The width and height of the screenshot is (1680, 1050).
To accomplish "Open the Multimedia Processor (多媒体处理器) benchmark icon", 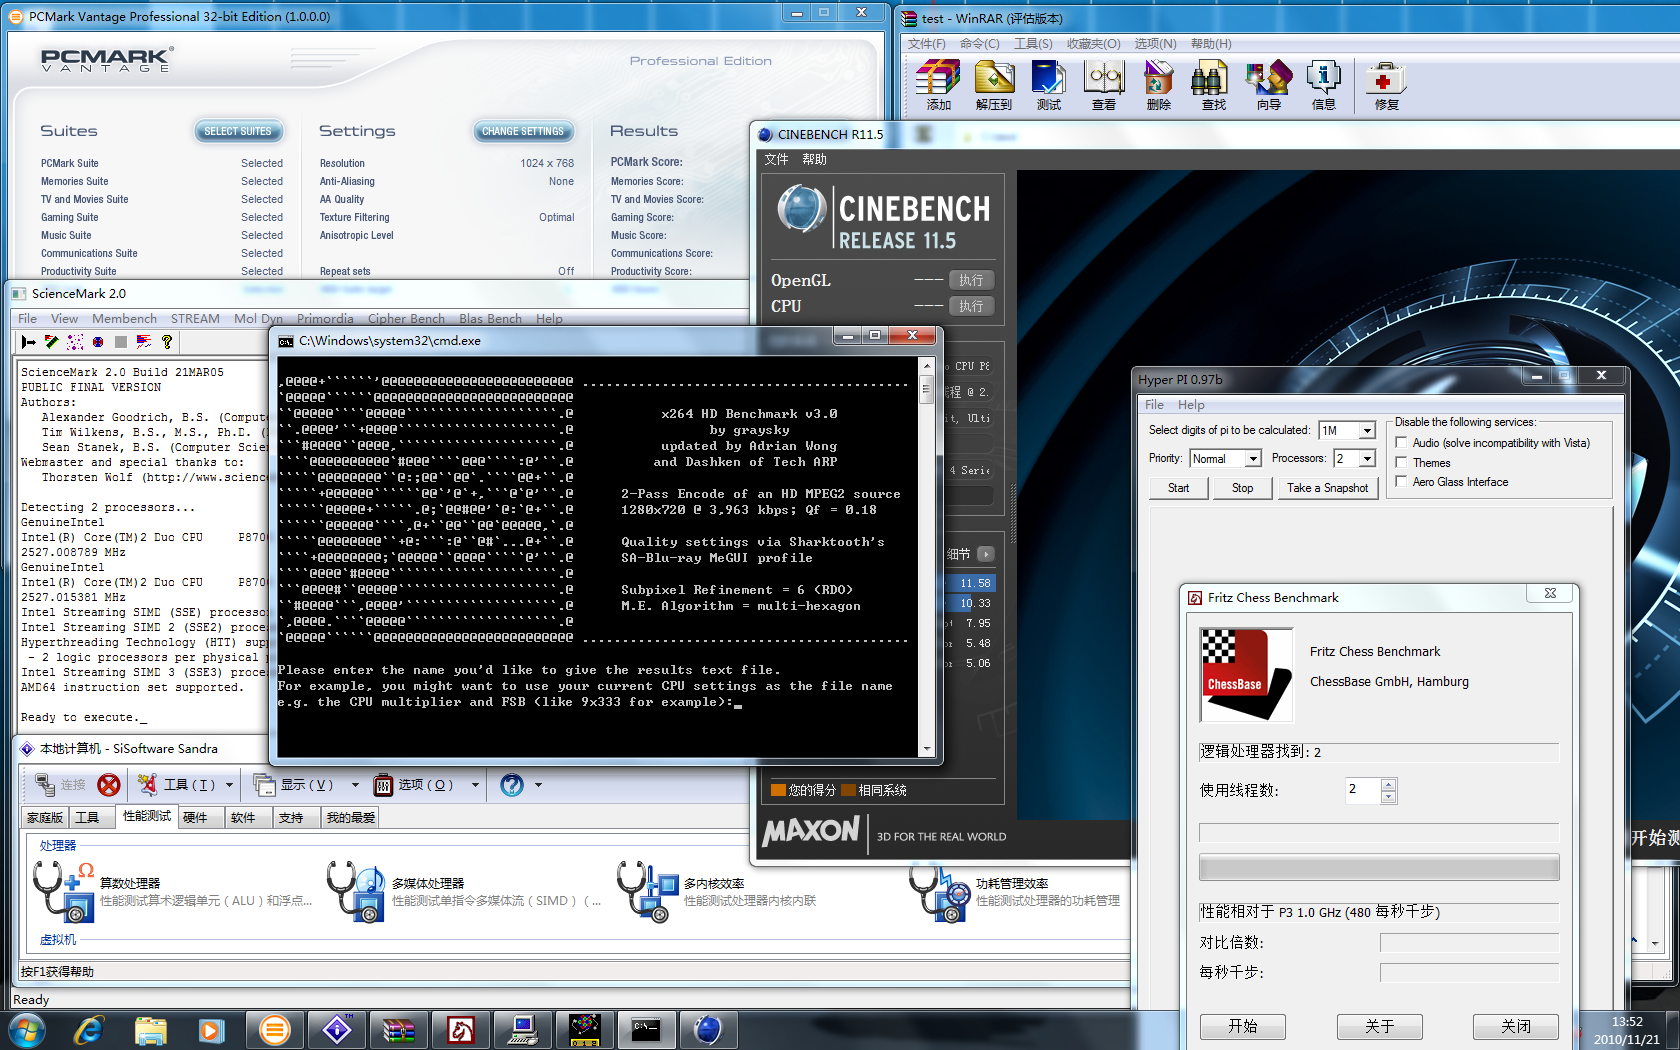I will tap(356, 891).
